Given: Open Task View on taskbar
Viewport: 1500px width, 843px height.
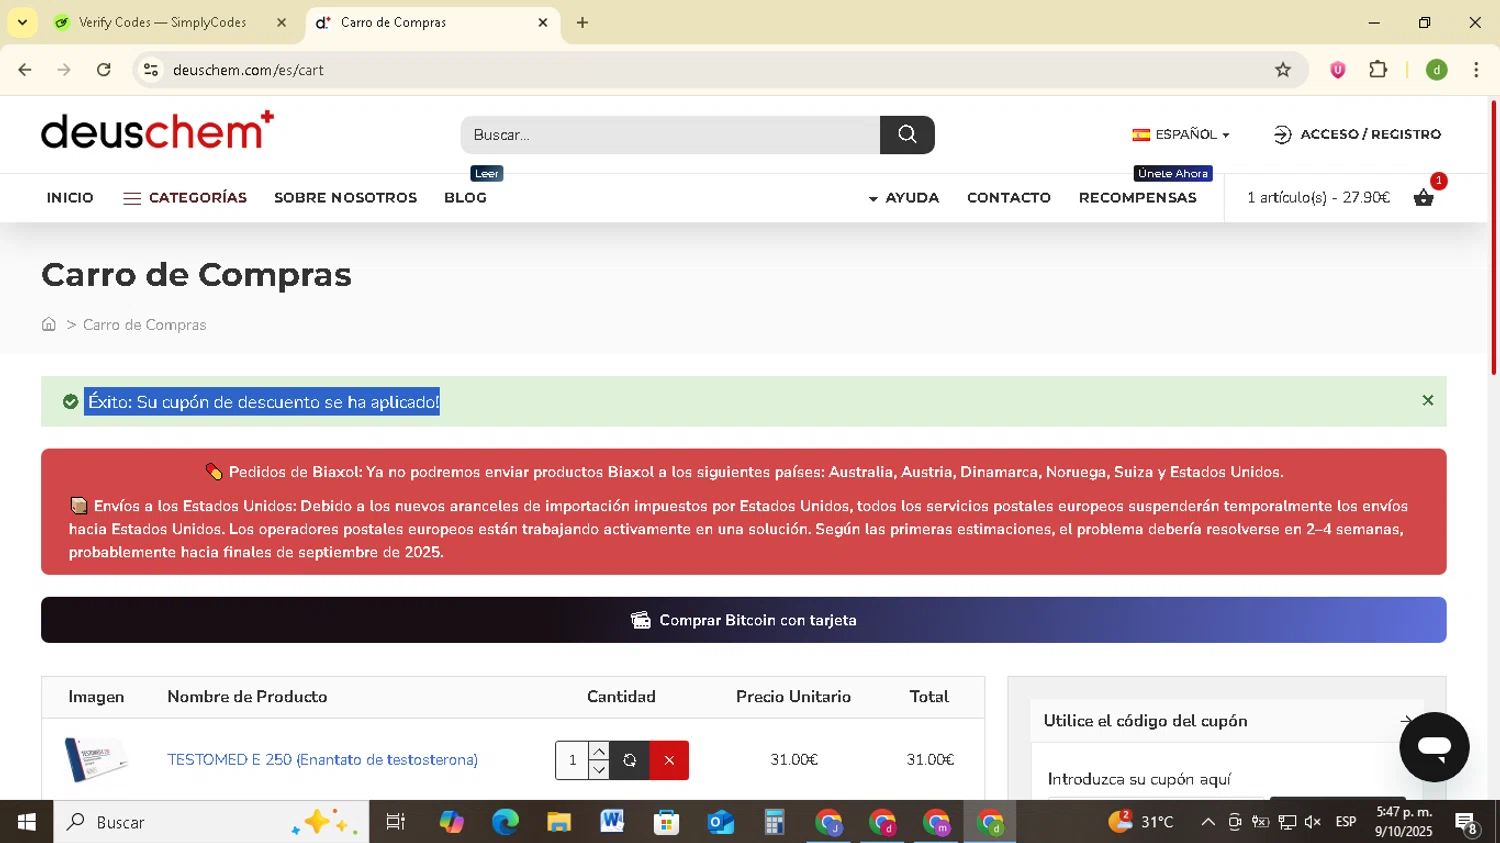Looking at the screenshot, I should click(396, 822).
